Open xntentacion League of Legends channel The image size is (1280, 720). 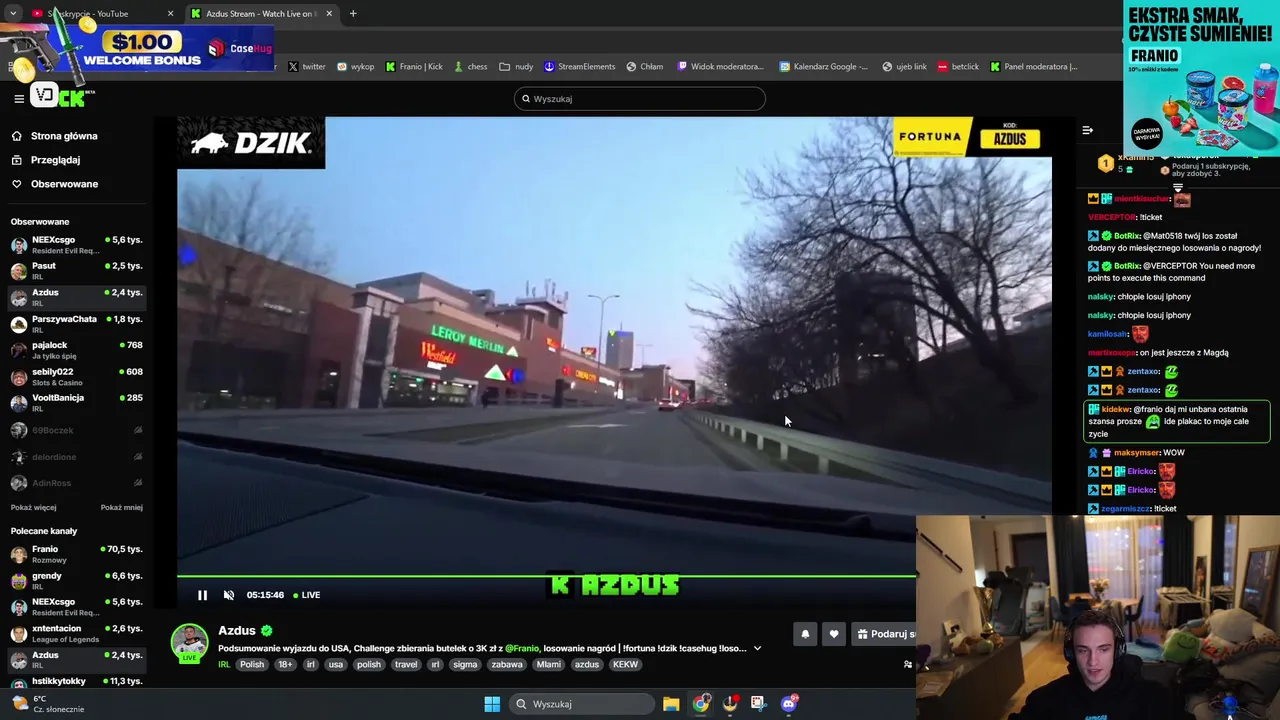click(x=77, y=634)
